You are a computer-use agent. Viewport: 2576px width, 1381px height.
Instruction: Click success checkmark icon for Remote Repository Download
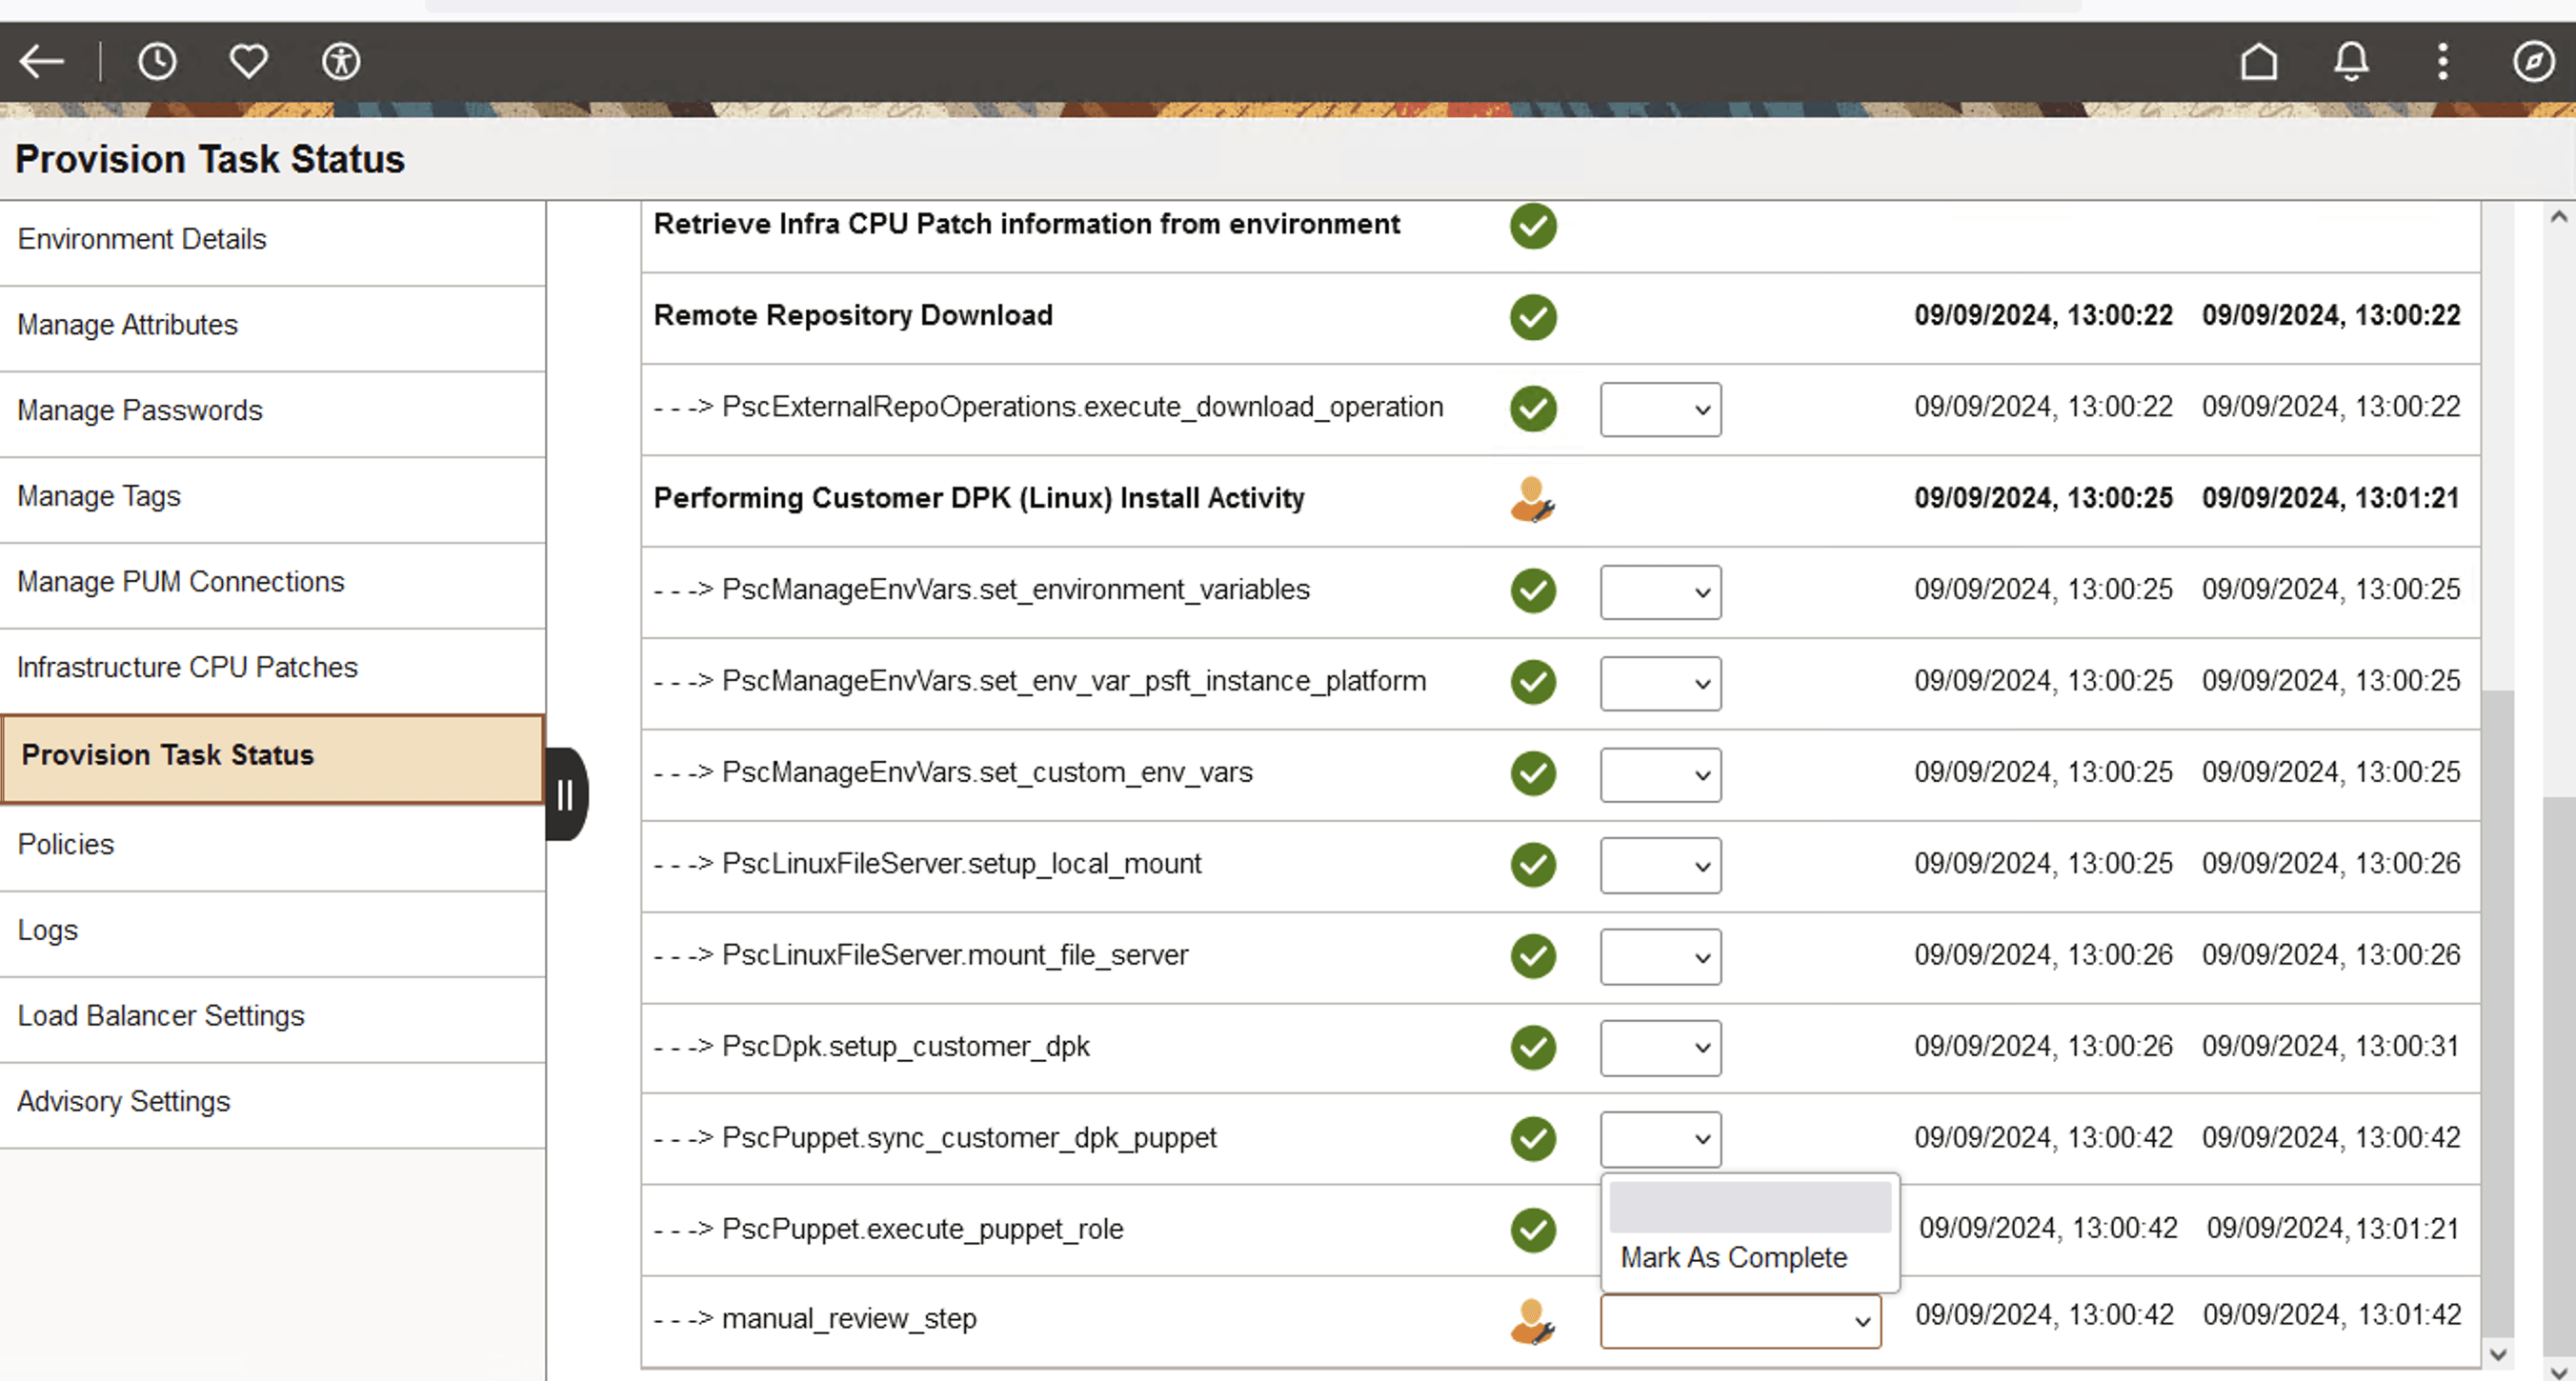[1532, 317]
